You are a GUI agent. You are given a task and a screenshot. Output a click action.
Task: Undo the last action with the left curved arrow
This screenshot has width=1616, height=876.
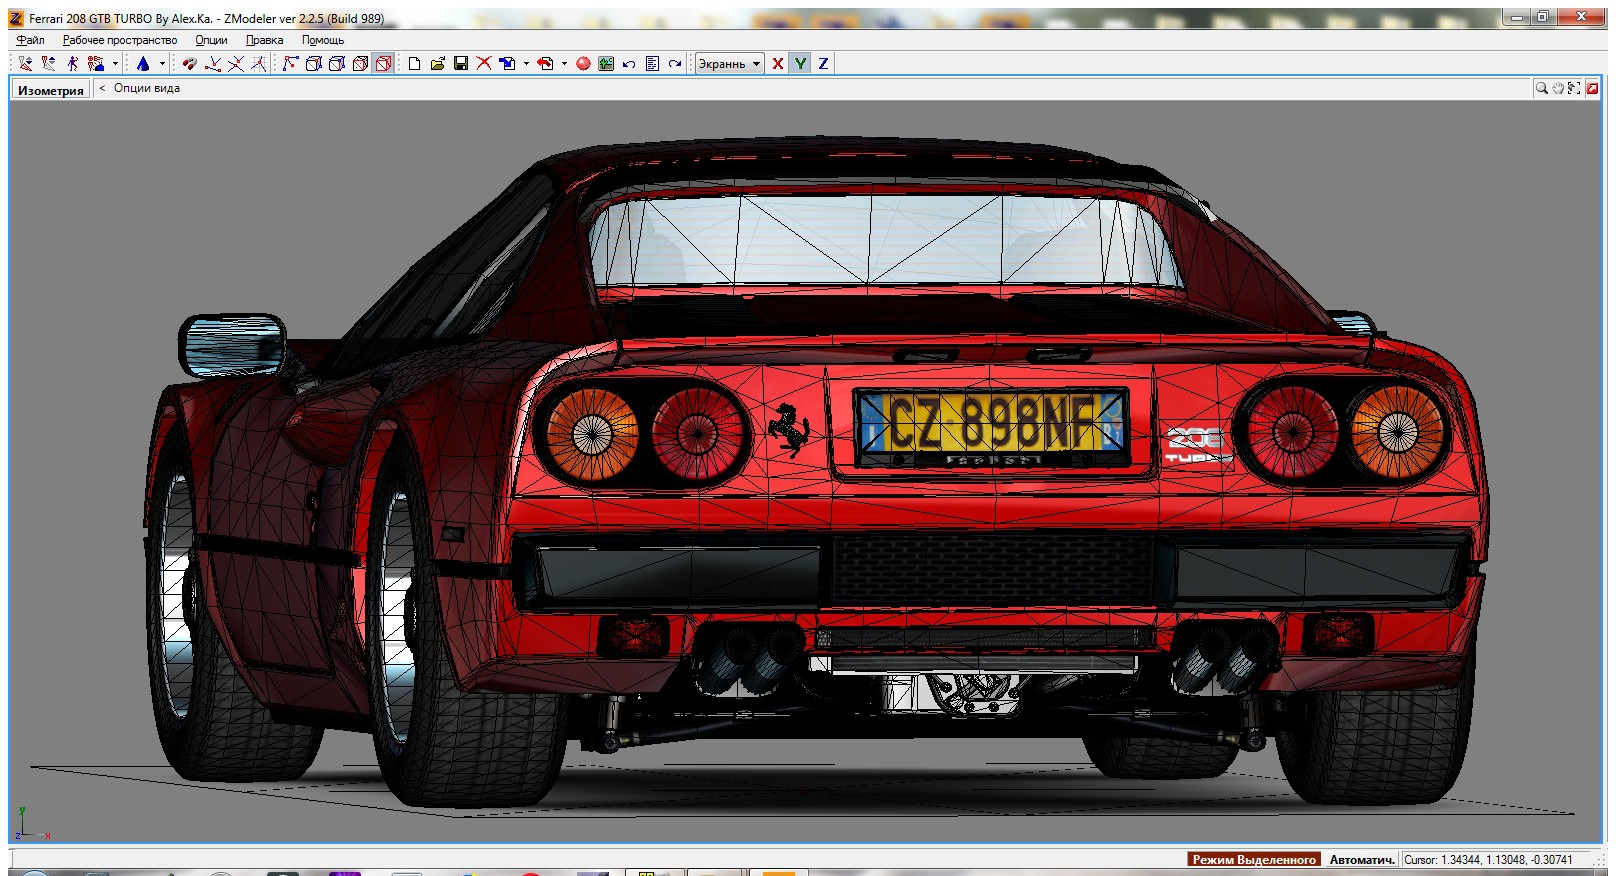629,63
